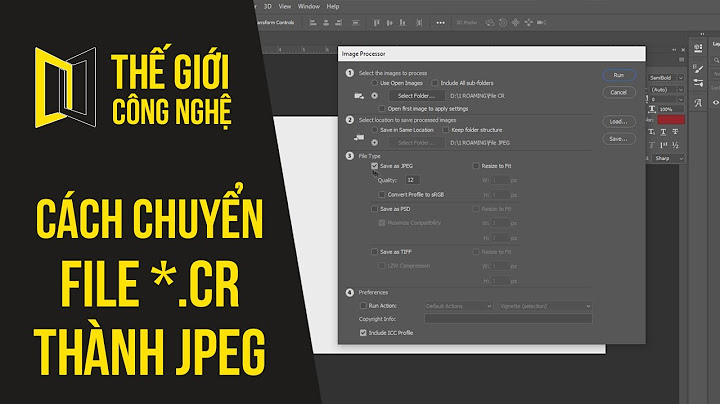Open the SemiBold font style dropdown

(x=666, y=78)
